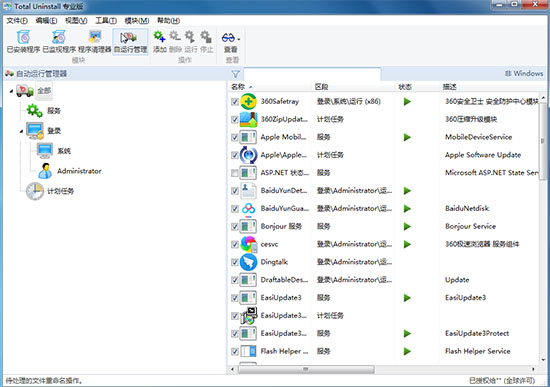Select the 全部 root node
Screen dimensions: 550x387
(x=34, y=91)
